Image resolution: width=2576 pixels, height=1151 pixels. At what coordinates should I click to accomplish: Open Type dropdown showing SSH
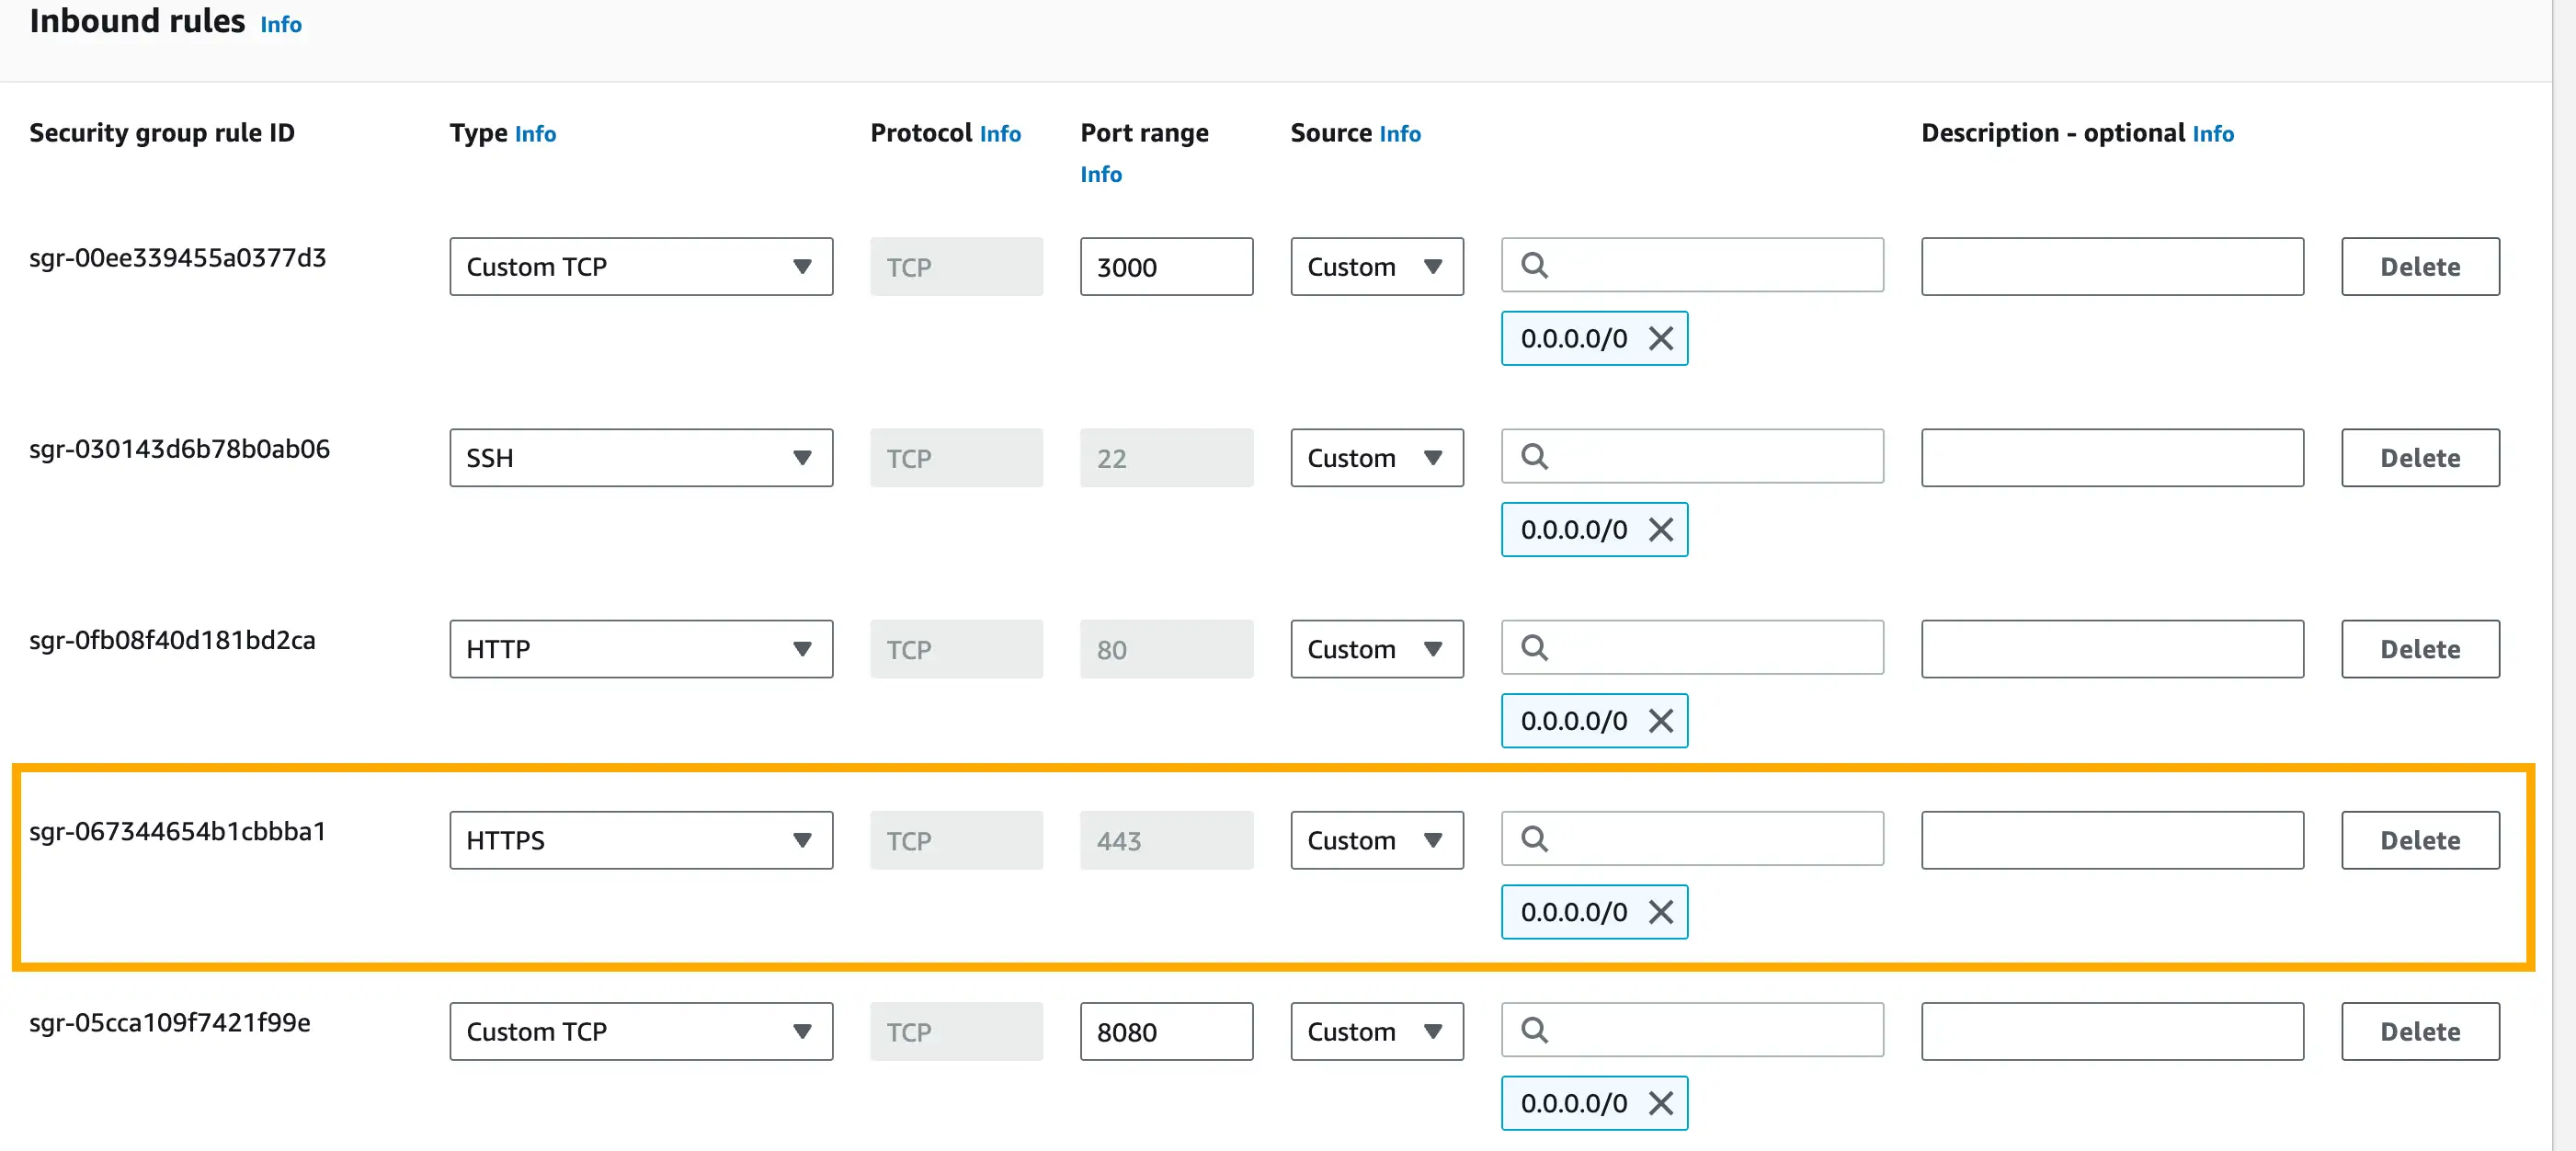[x=640, y=458]
